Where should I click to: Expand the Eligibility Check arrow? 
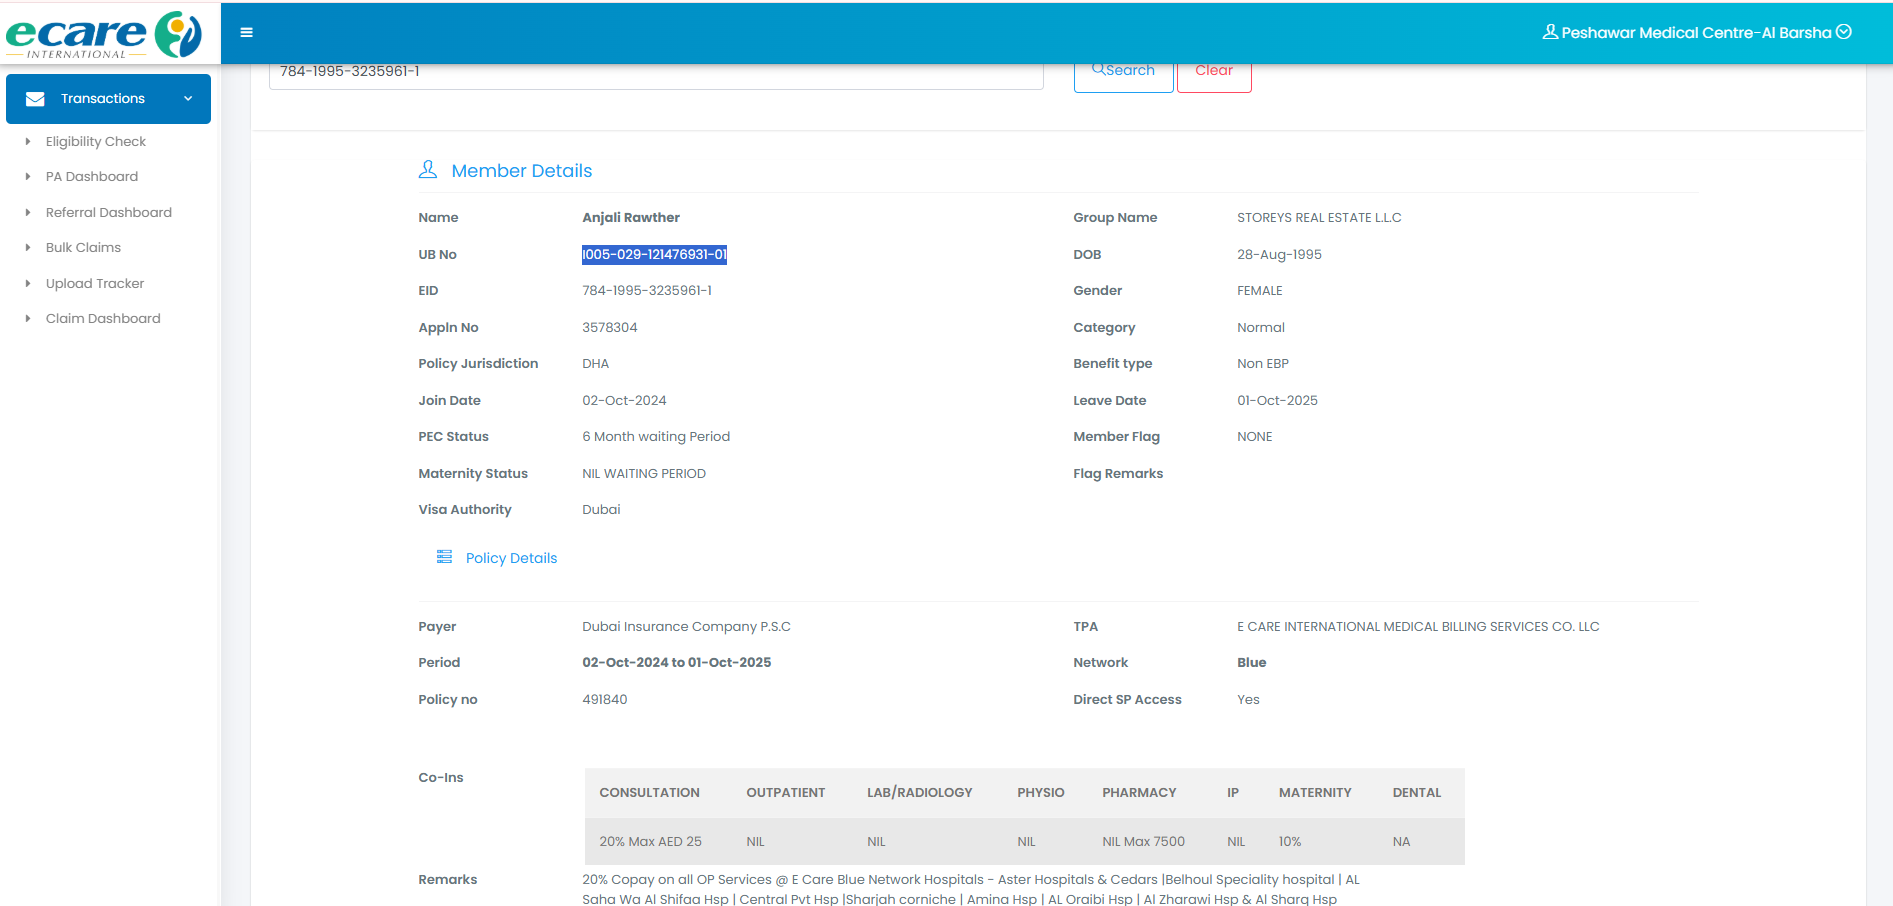click(x=28, y=142)
